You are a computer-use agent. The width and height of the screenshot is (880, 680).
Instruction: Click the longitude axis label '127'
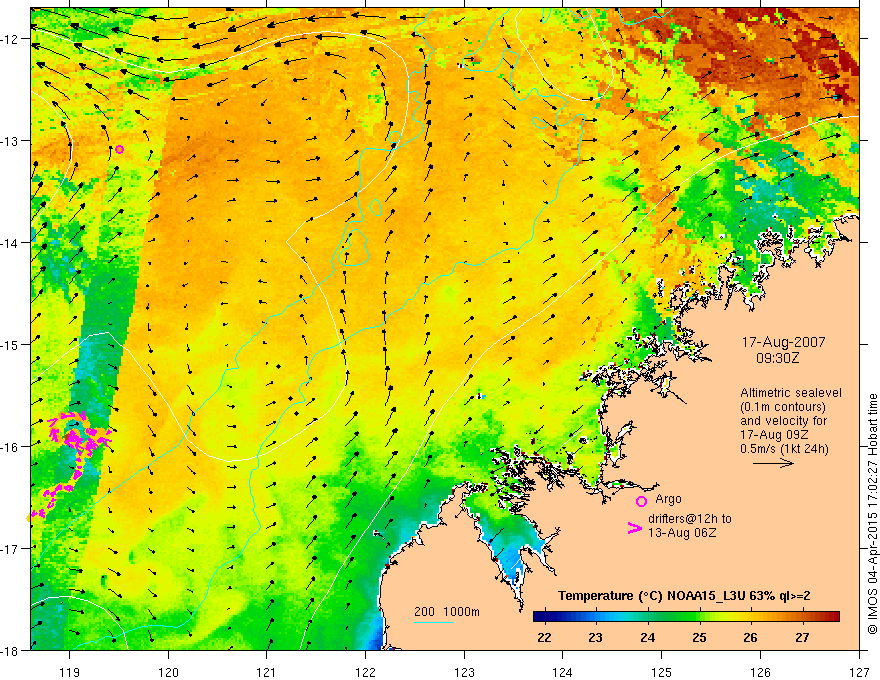[x=859, y=672]
